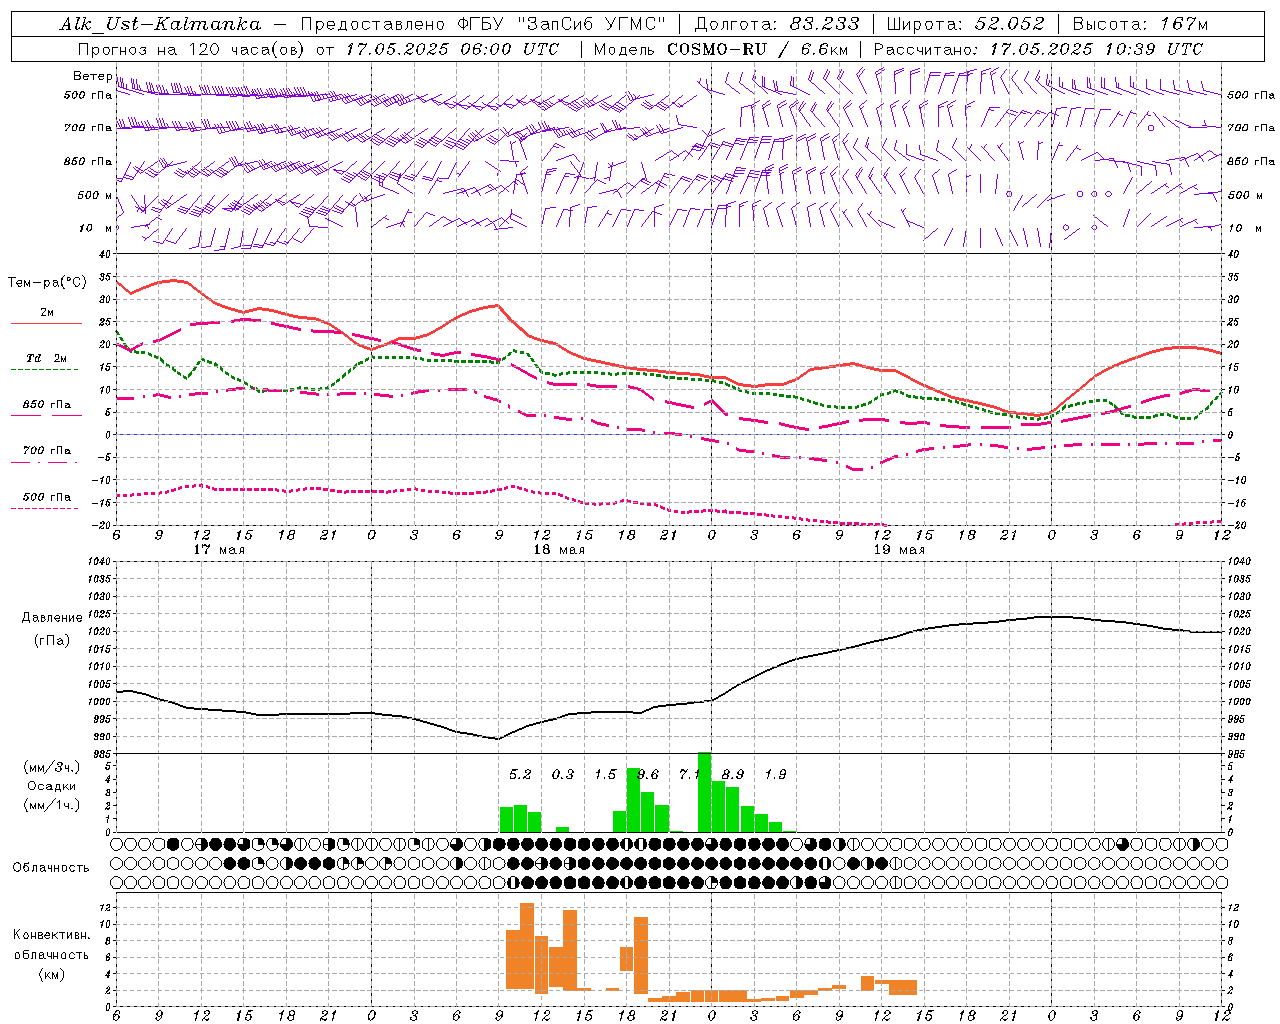This screenshot has width=1280, height=1024.
Task: Click the calculation time Рассчитано: 17.05.2025 10:39 UTC
Action: click(1038, 49)
